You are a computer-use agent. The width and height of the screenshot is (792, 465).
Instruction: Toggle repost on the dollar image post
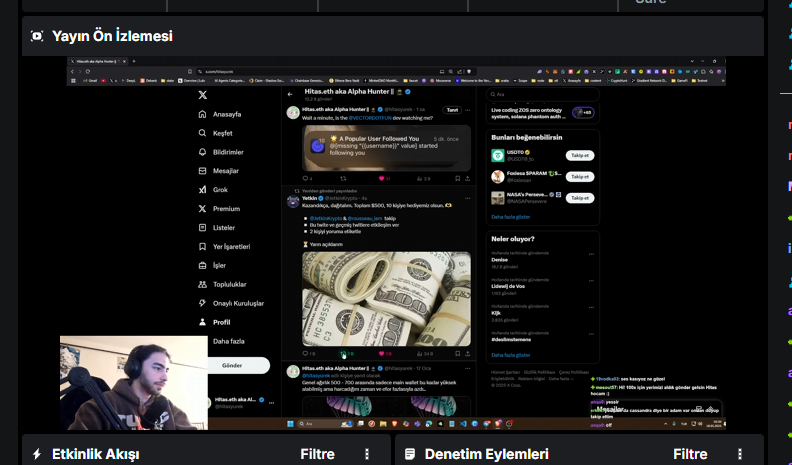(x=343, y=353)
